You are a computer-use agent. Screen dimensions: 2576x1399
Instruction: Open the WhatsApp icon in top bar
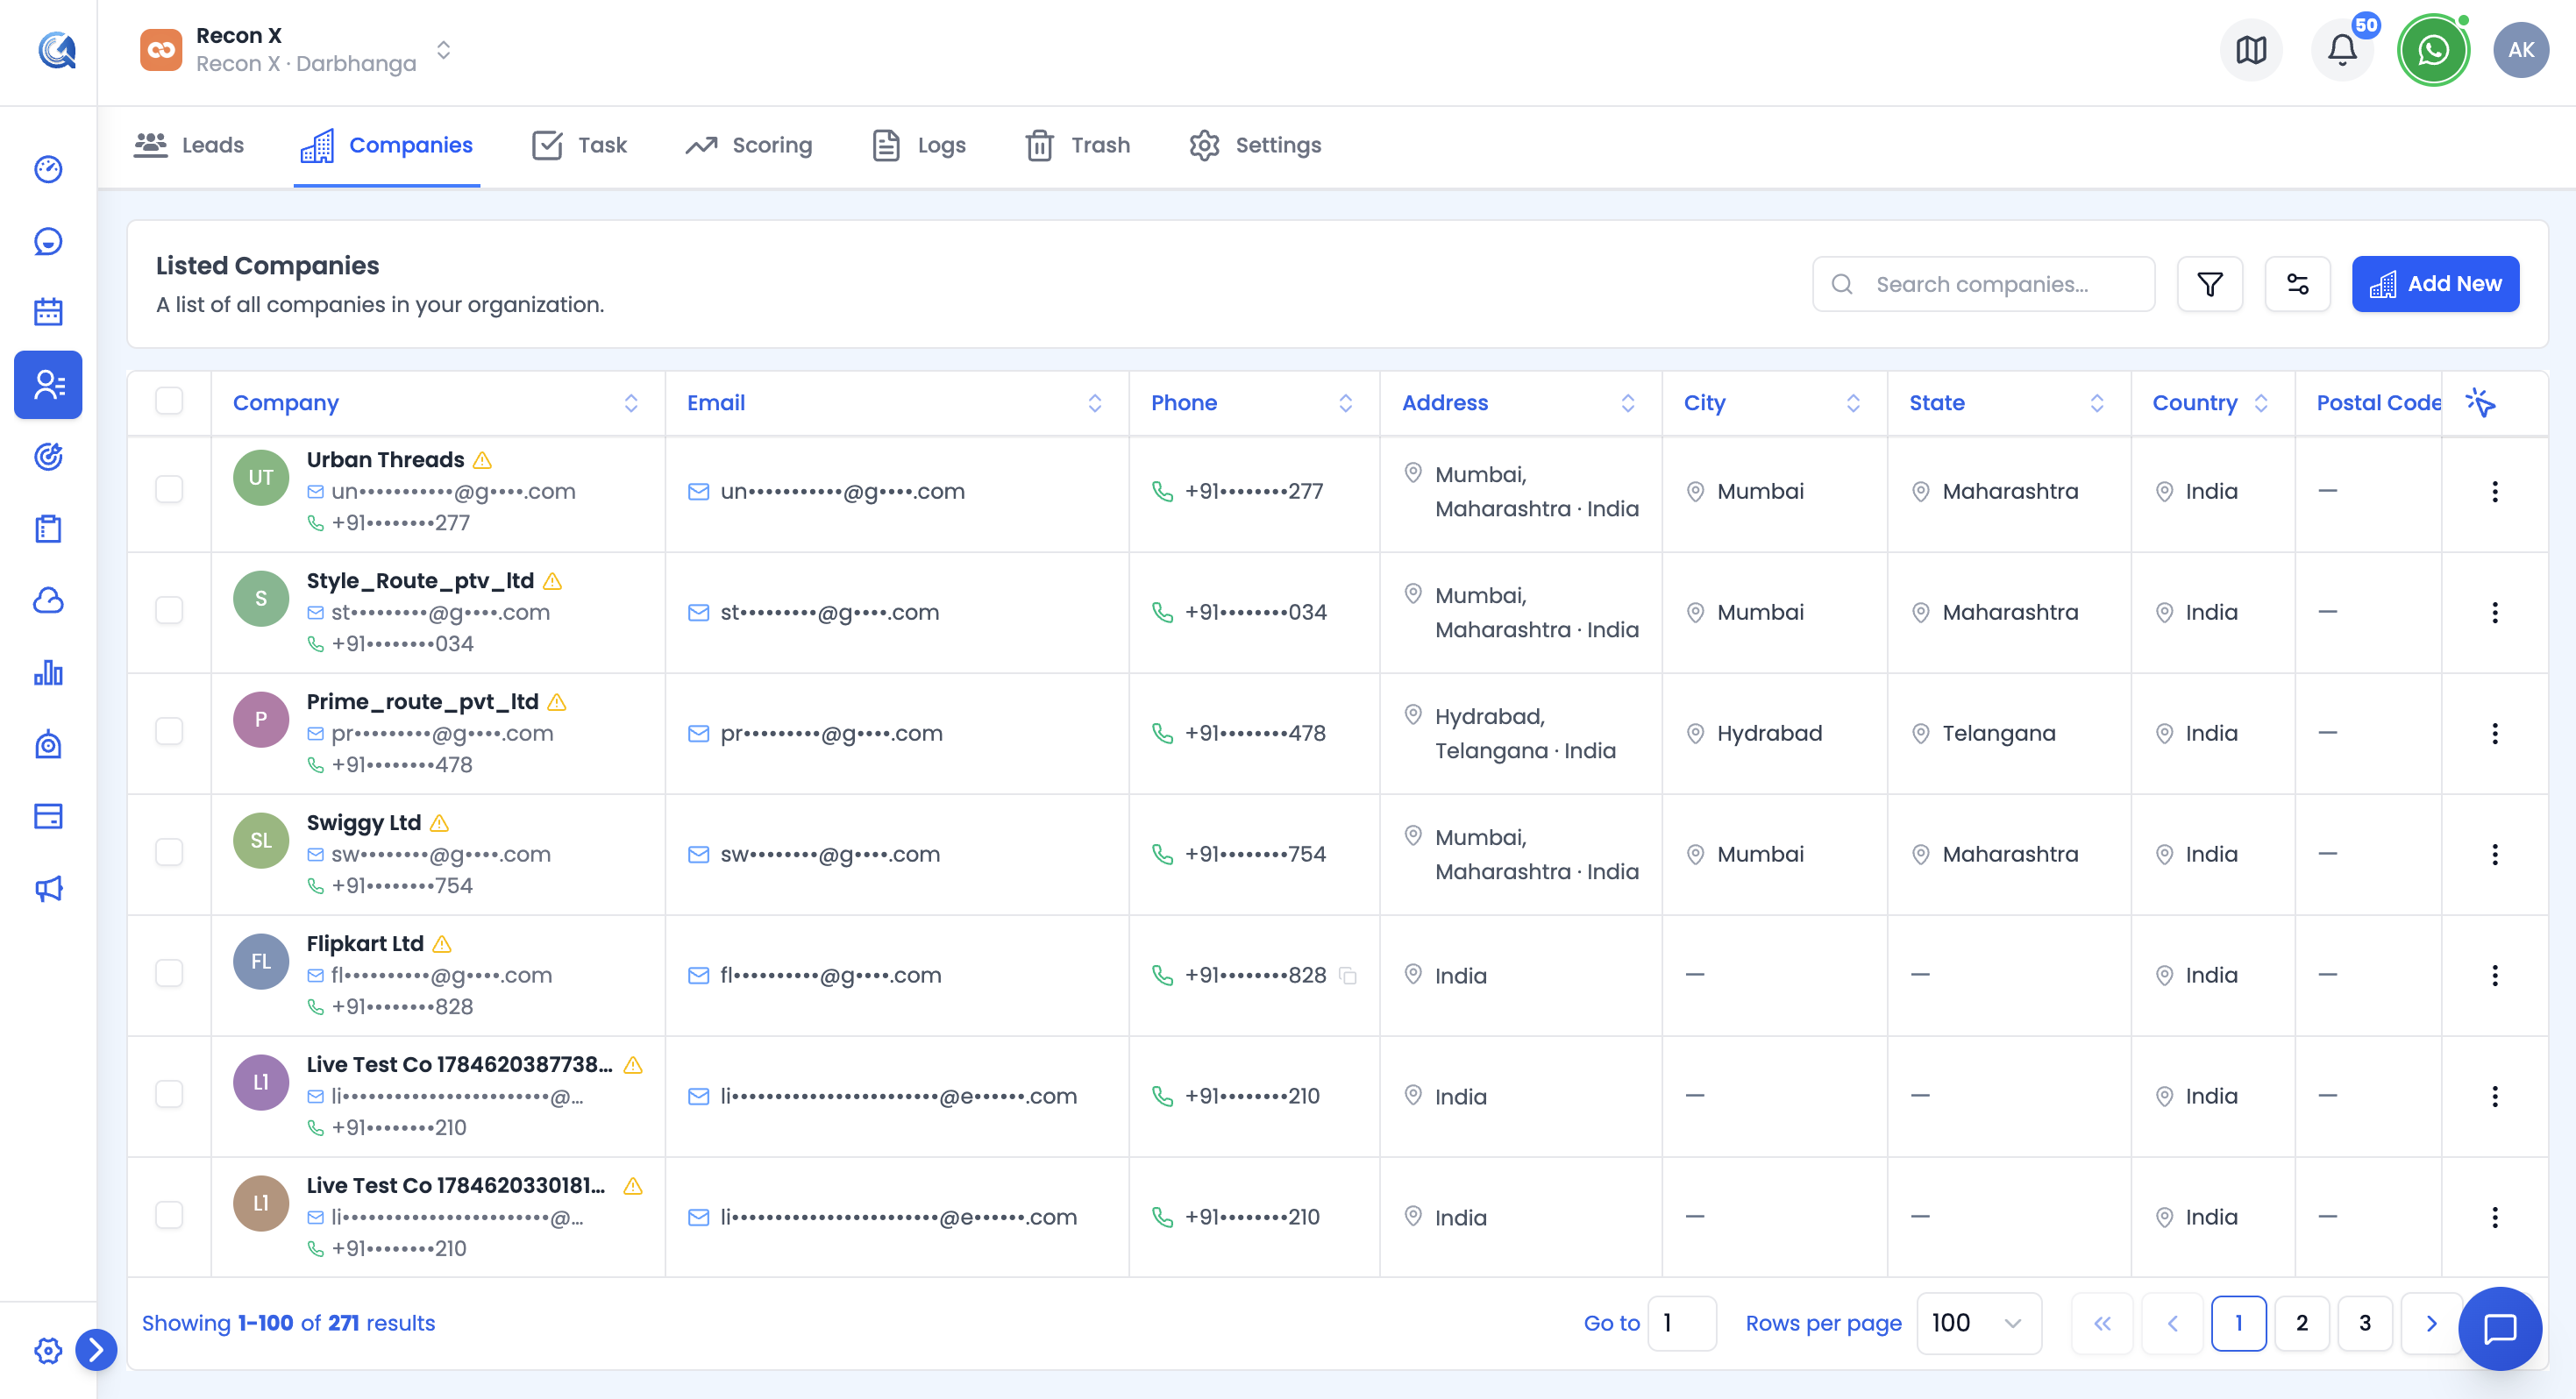pos(2433,50)
